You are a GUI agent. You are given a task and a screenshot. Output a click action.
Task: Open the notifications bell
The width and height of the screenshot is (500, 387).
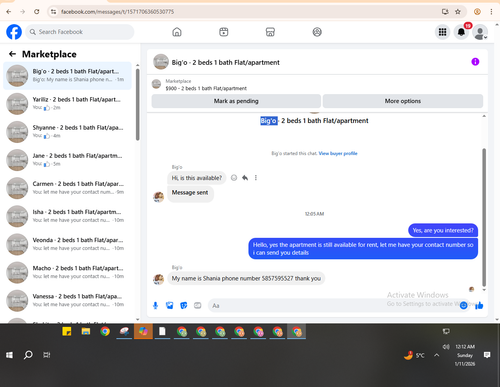pyautogui.click(x=461, y=32)
